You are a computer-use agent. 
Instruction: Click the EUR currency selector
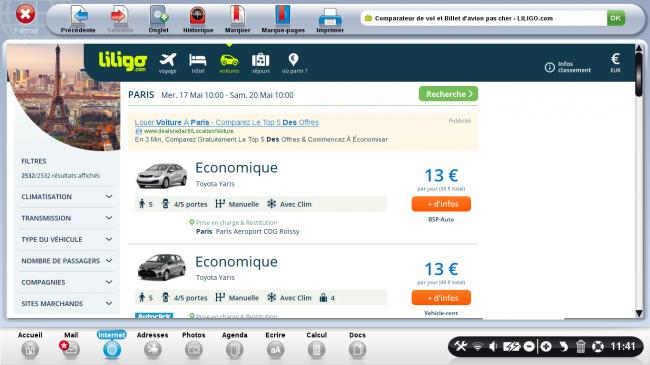615,63
